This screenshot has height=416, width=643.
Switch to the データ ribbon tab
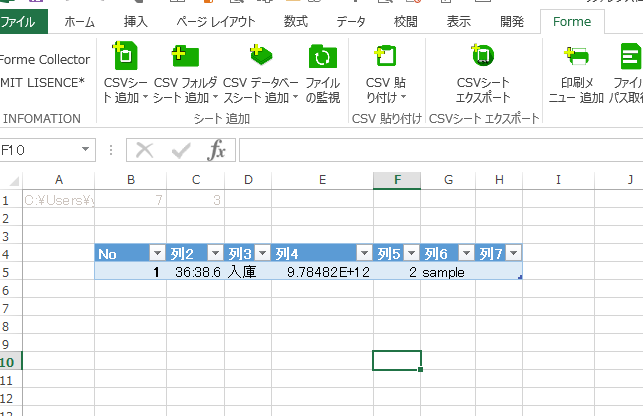pos(350,21)
